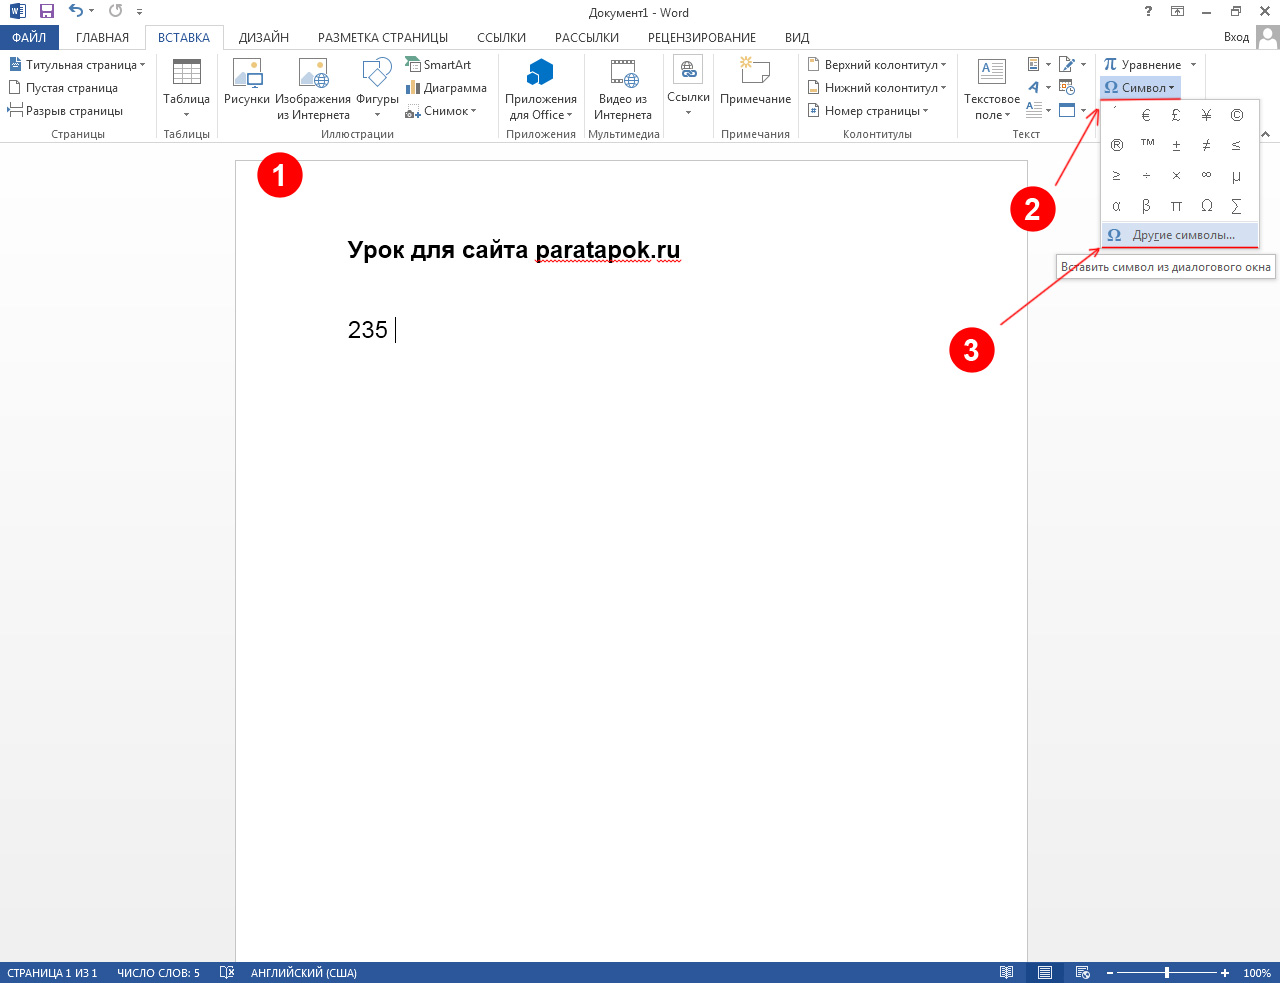Screen dimensions: 1280x983
Task: Open the ССЫЛКИ ribbon tab
Action: tap(501, 38)
